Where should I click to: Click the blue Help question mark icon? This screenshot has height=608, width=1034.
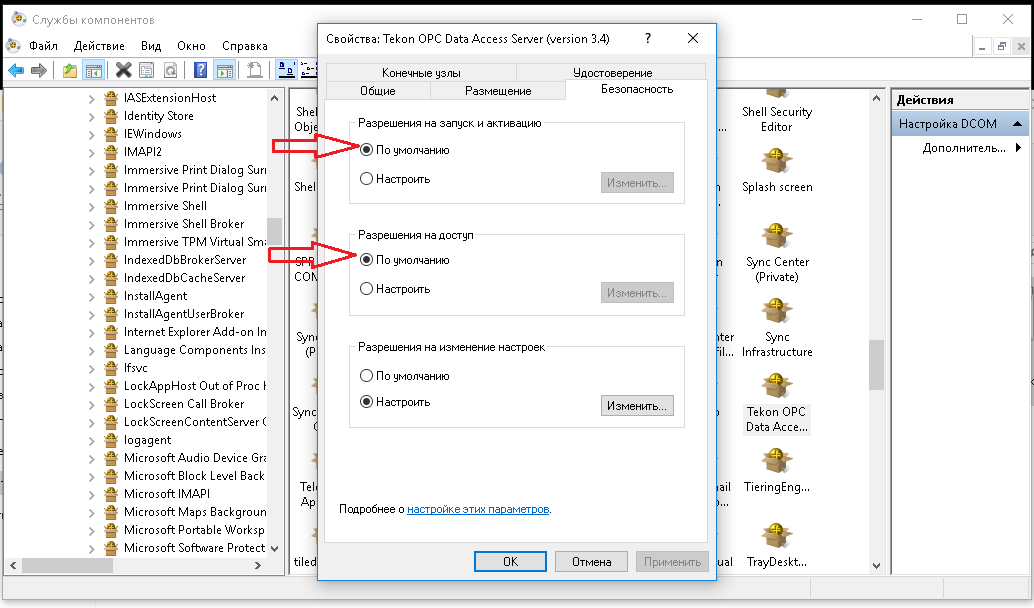(200, 70)
